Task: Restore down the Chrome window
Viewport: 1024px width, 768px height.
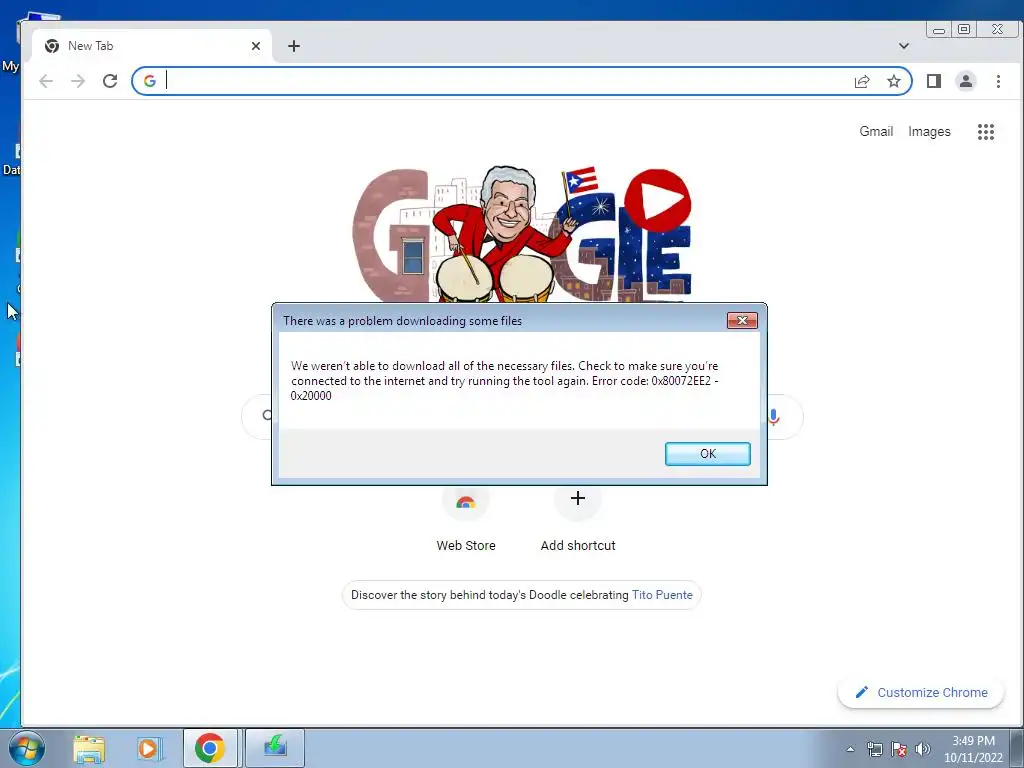Action: tap(963, 29)
